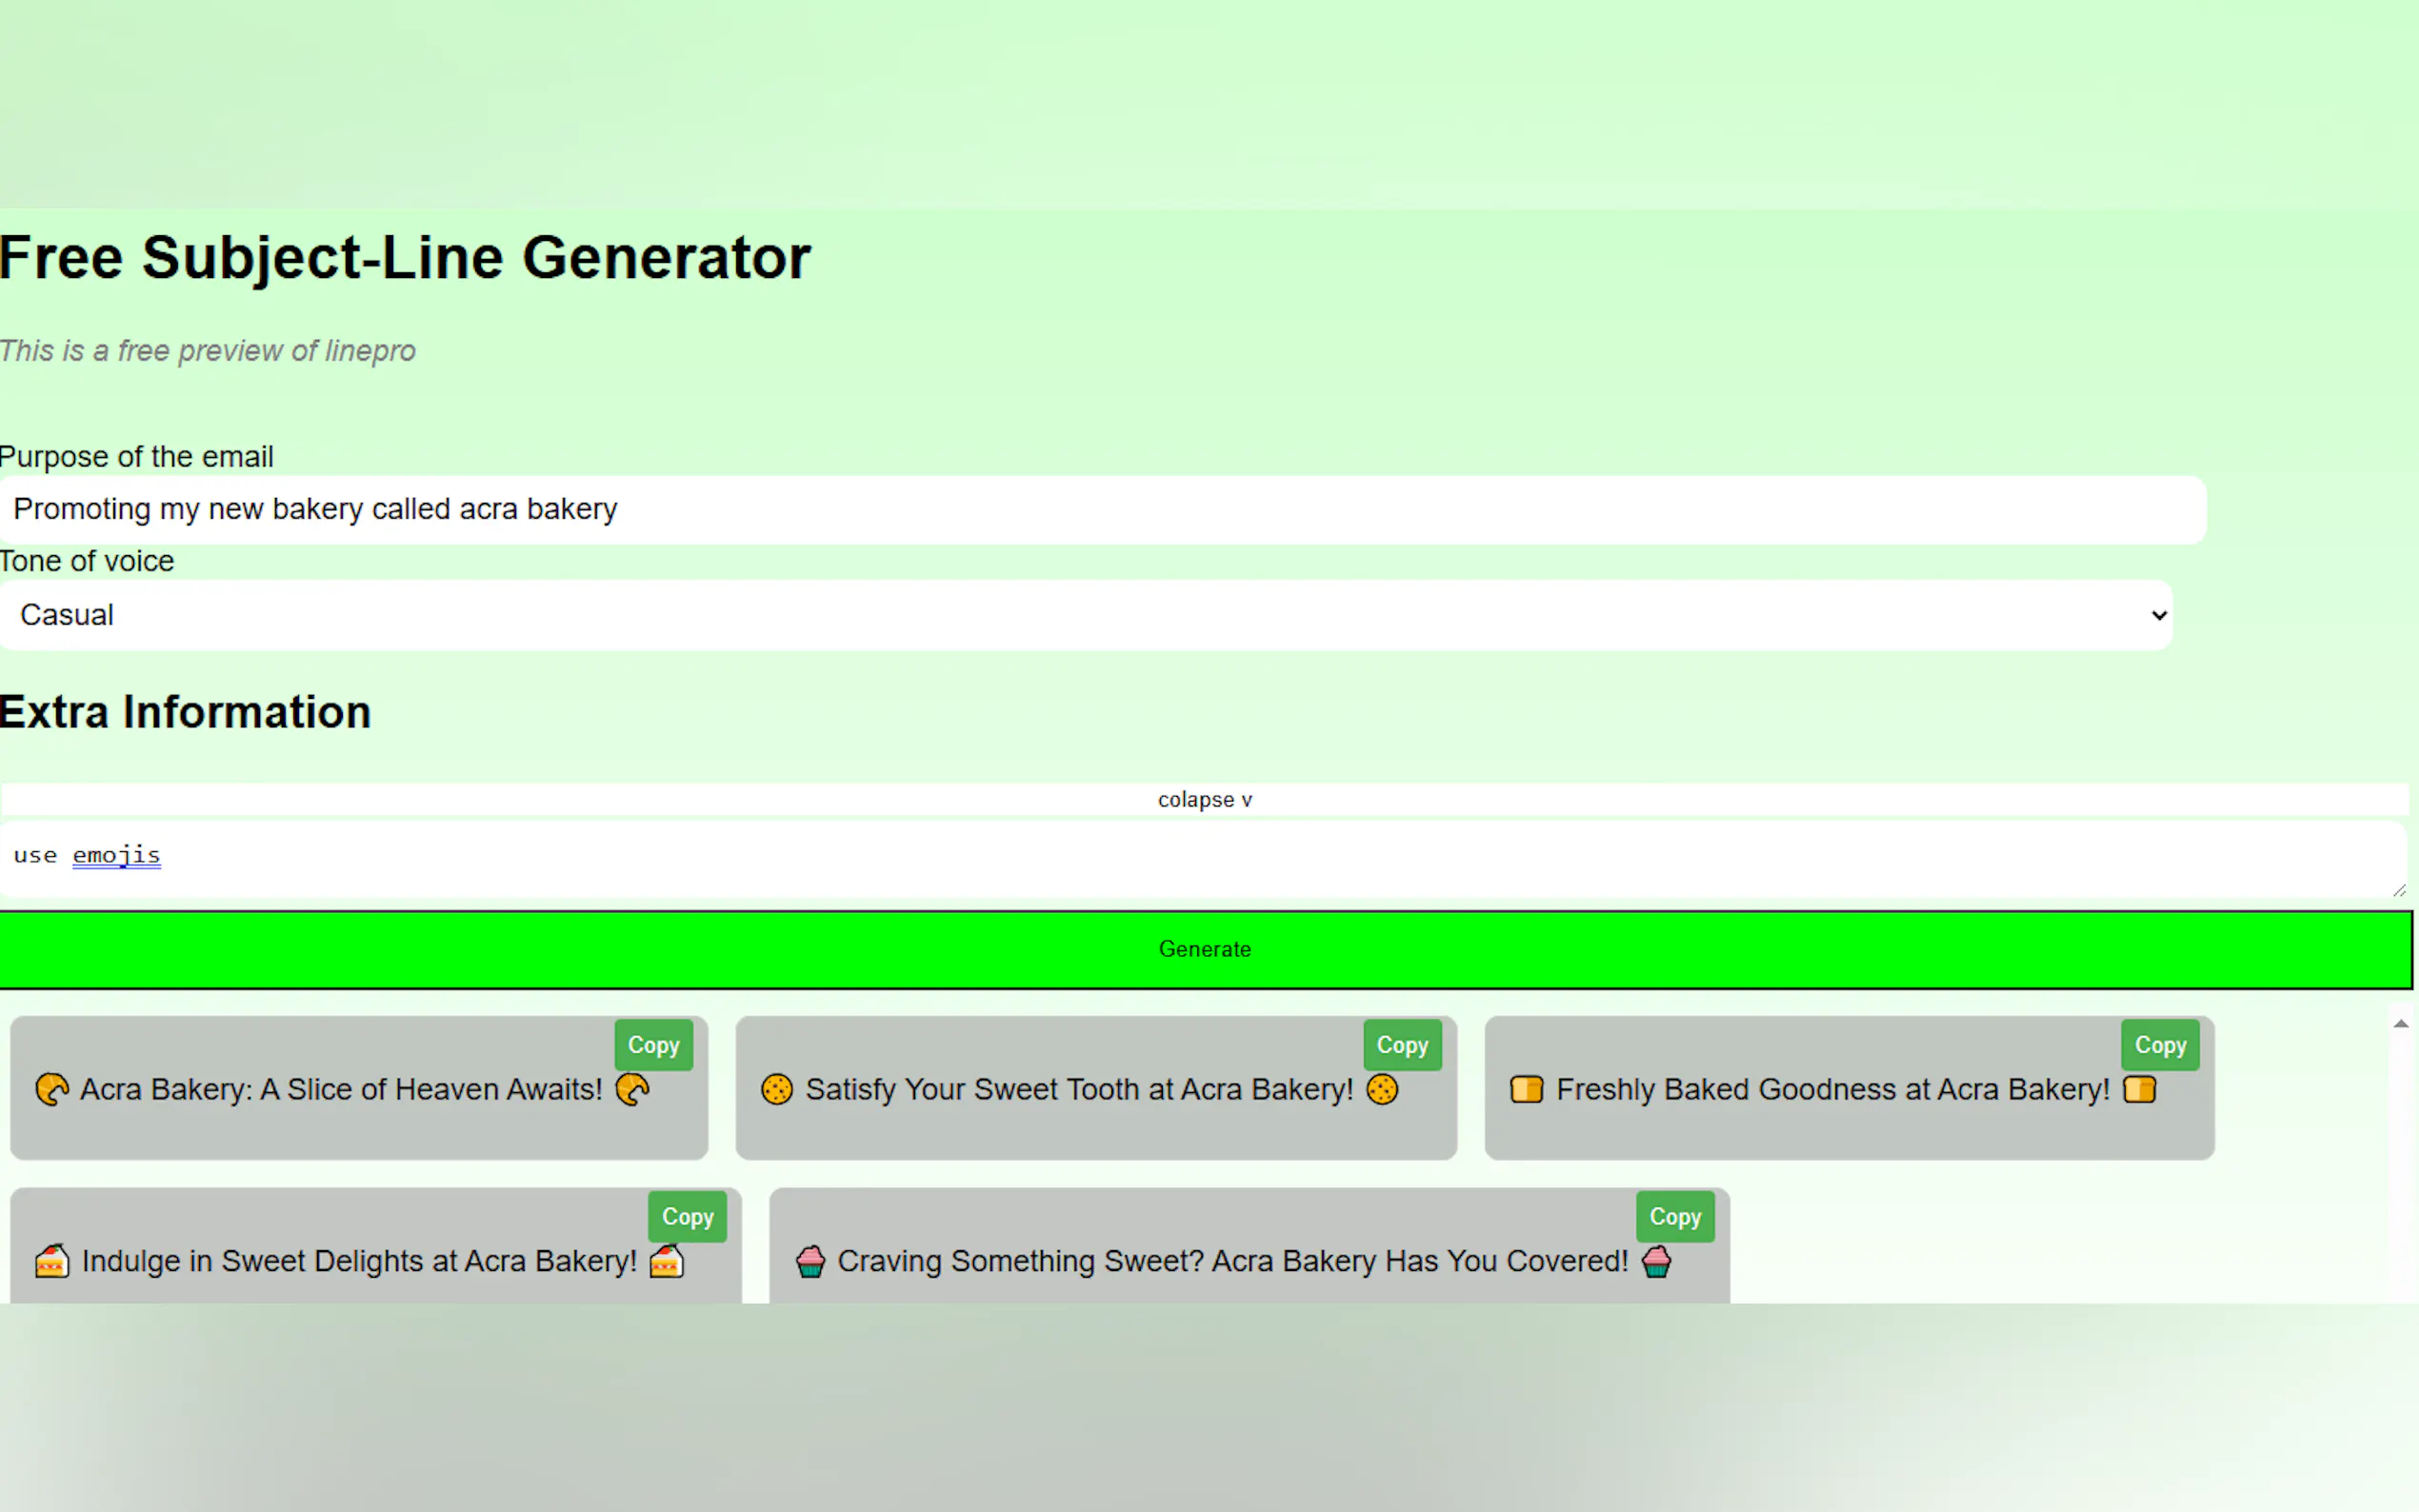Click the cupcake emoji after Has You Covered!
Screen dimensions: 2419x1512
tap(1656, 1261)
